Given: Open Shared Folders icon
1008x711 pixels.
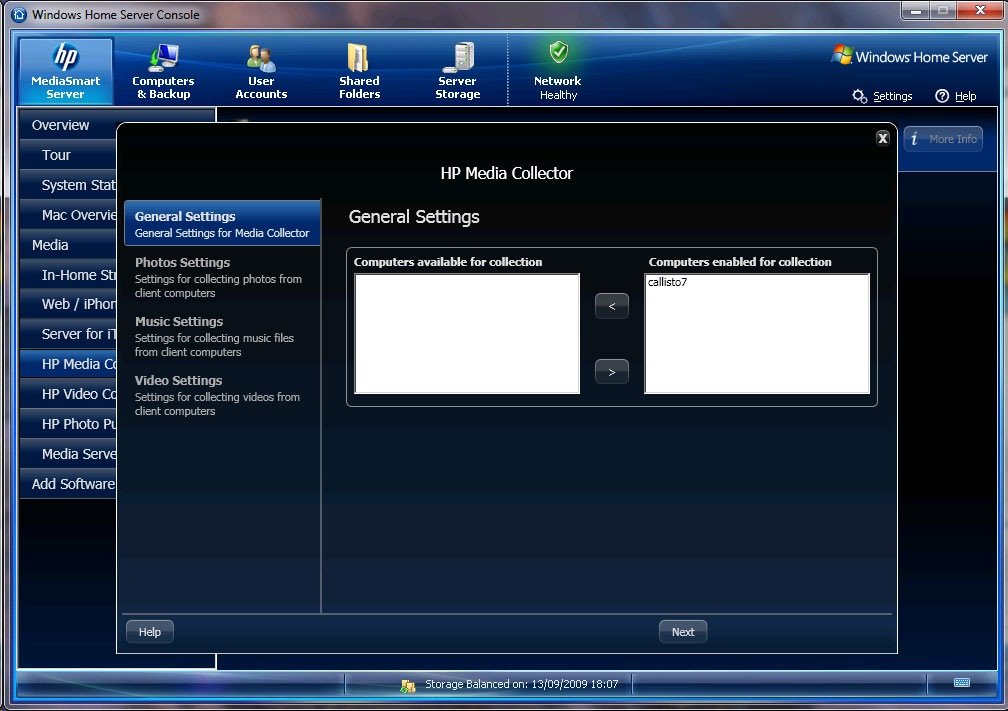Looking at the screenshot, I should (x=359, y=71).
